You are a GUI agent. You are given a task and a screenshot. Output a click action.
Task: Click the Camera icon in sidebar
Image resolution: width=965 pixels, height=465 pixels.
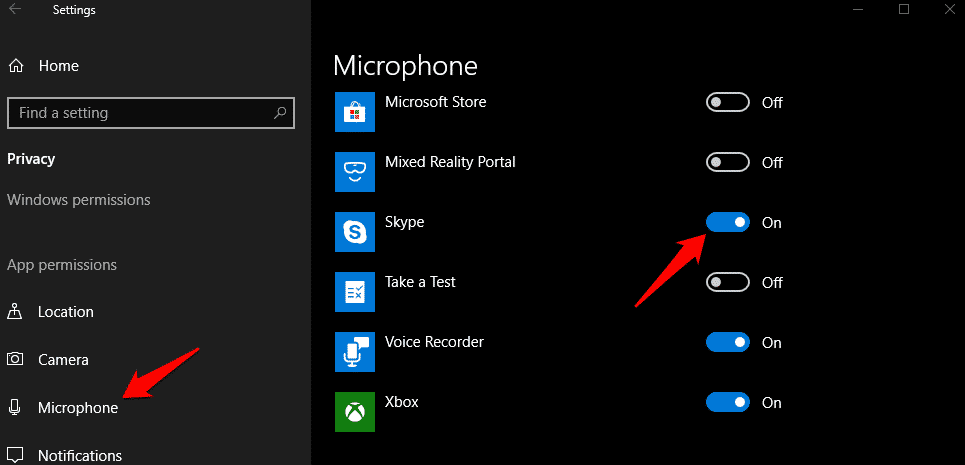[15, 359]
